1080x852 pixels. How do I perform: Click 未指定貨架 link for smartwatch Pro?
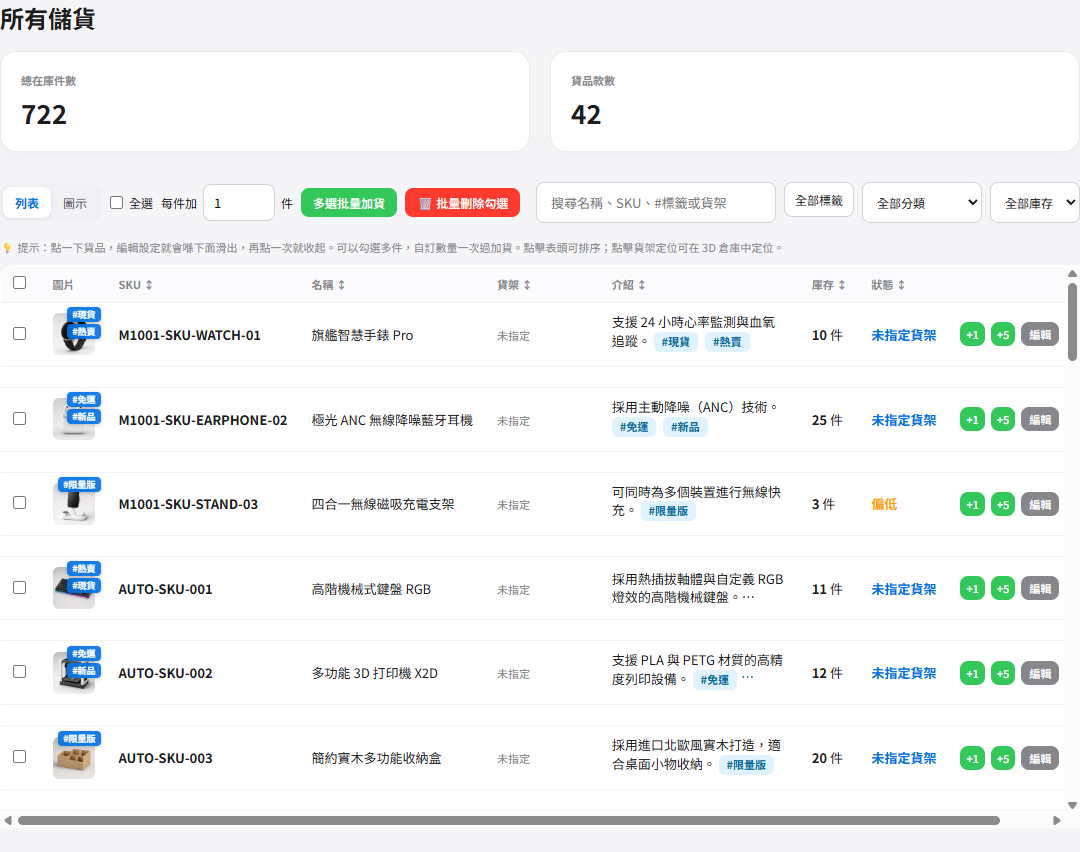click(x=904, y=335)
